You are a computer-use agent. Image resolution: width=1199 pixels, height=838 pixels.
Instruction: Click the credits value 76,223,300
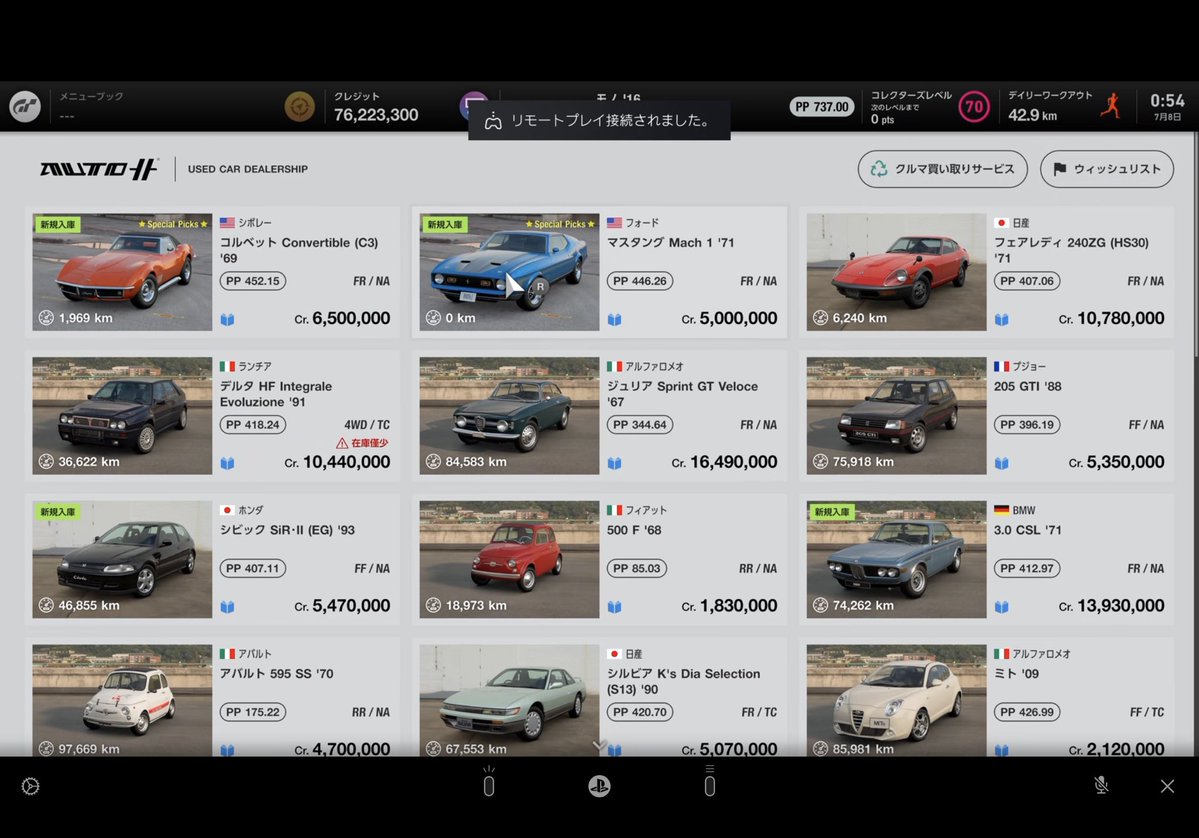(376, 115)
